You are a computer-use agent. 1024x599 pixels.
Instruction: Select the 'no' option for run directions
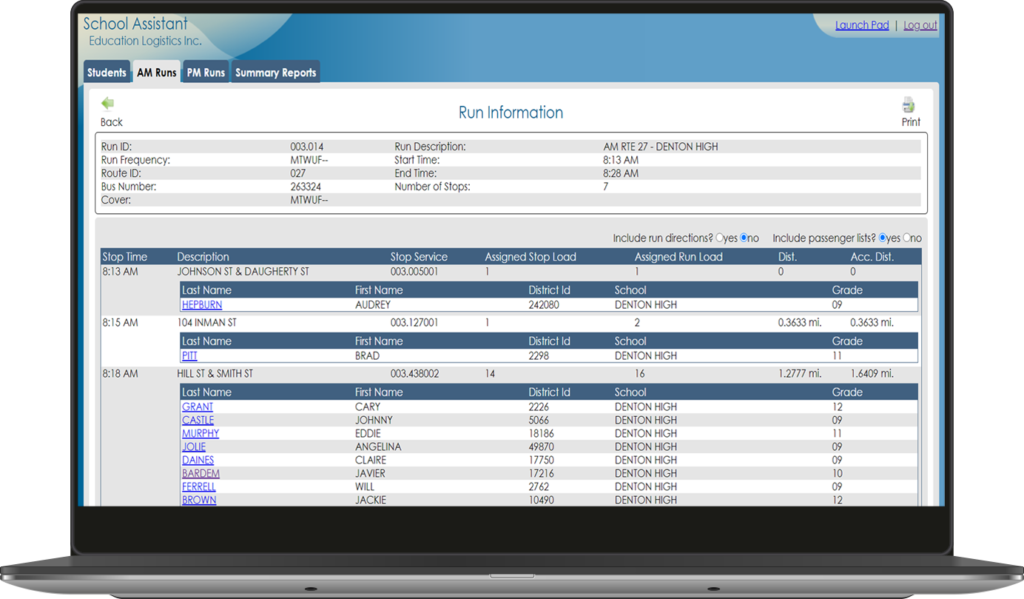pyautogui.click(x=744, y=238)
